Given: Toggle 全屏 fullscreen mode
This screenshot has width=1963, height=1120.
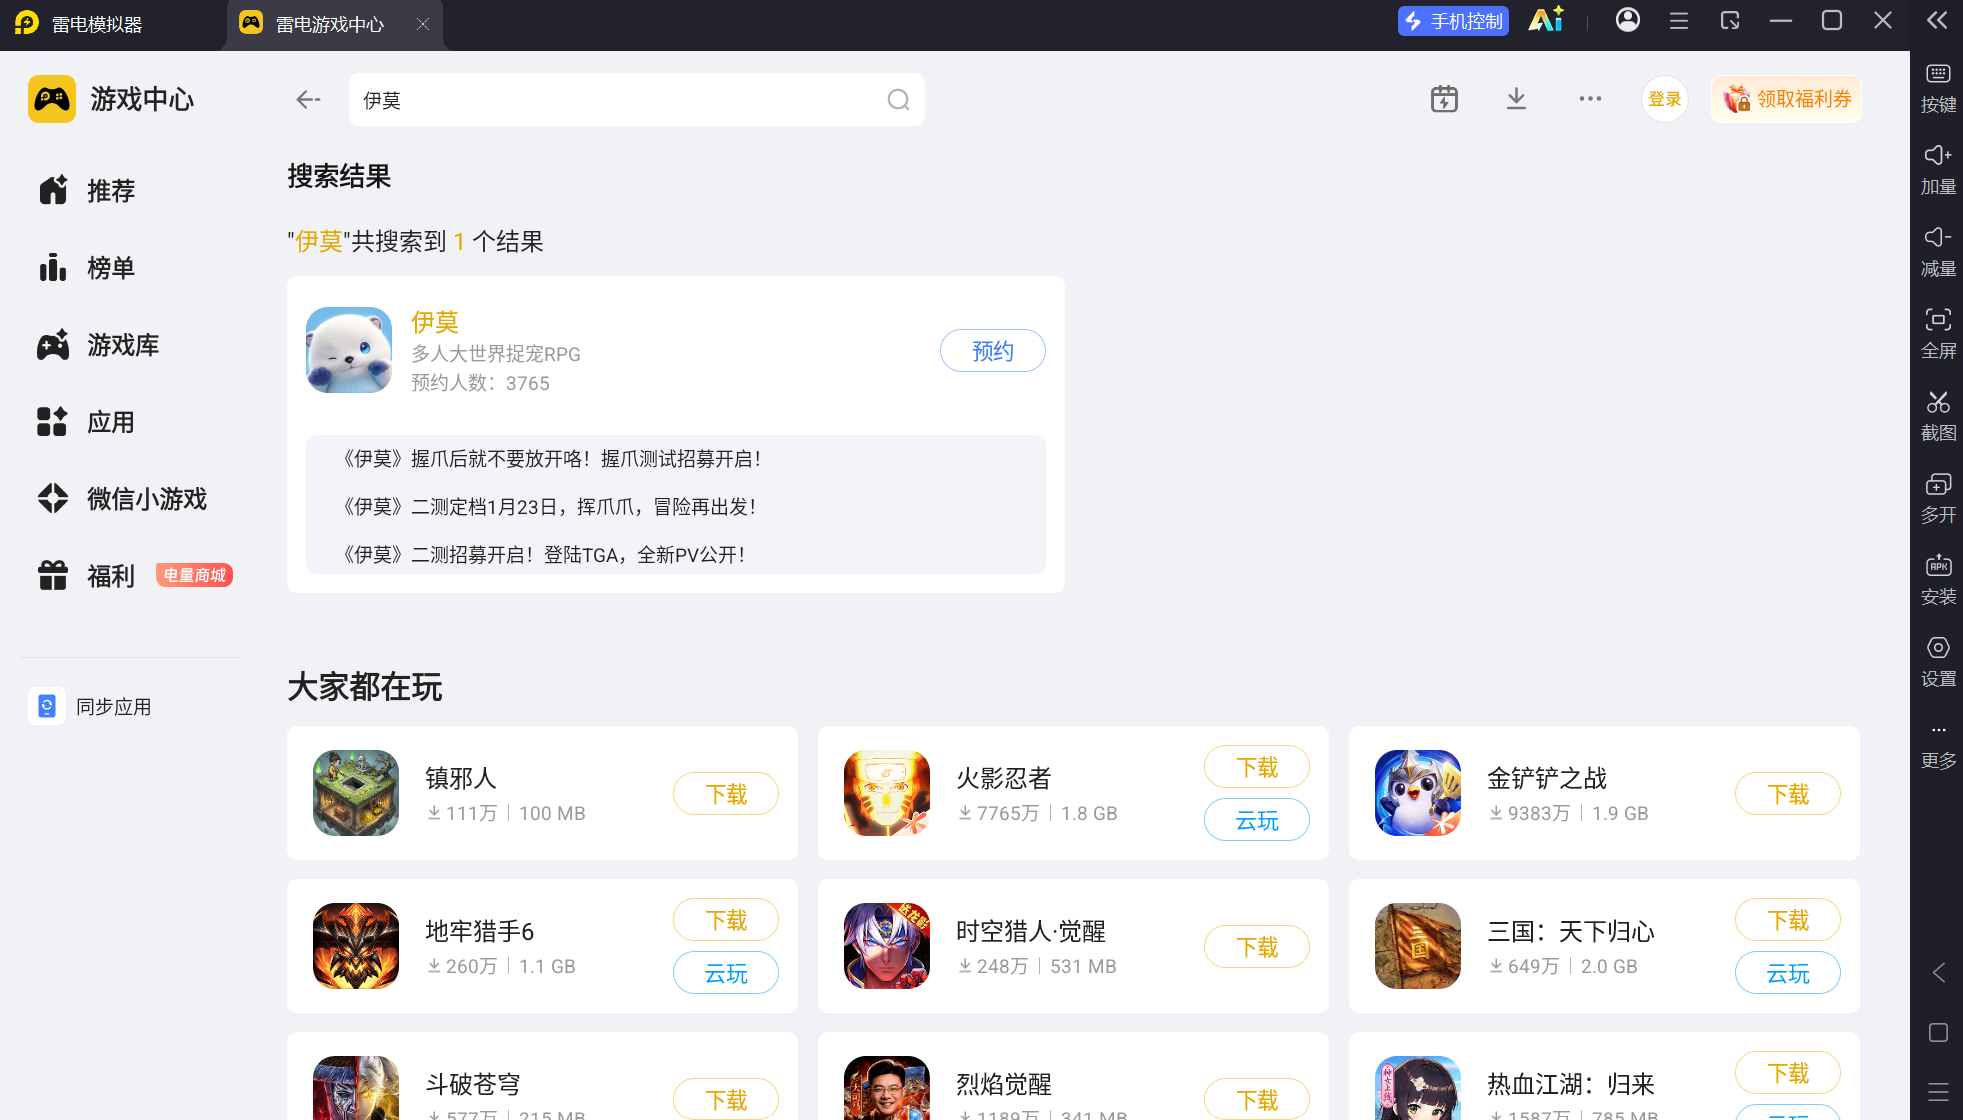Looking at the screenshot, I should pyautogui.click(x=1938, y=334).
